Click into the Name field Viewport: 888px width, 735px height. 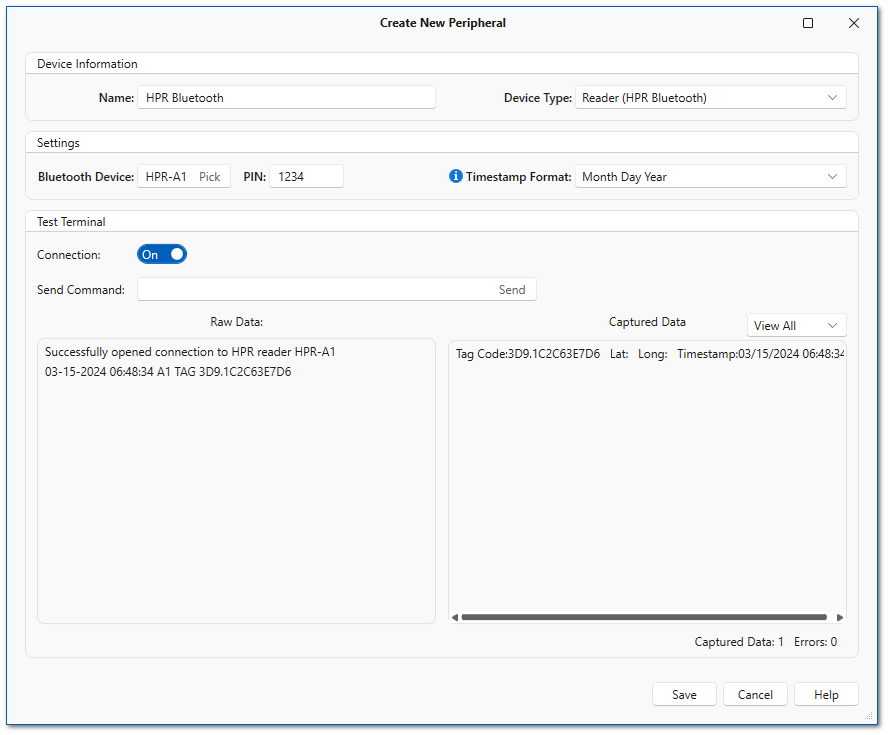coord(287,97)
